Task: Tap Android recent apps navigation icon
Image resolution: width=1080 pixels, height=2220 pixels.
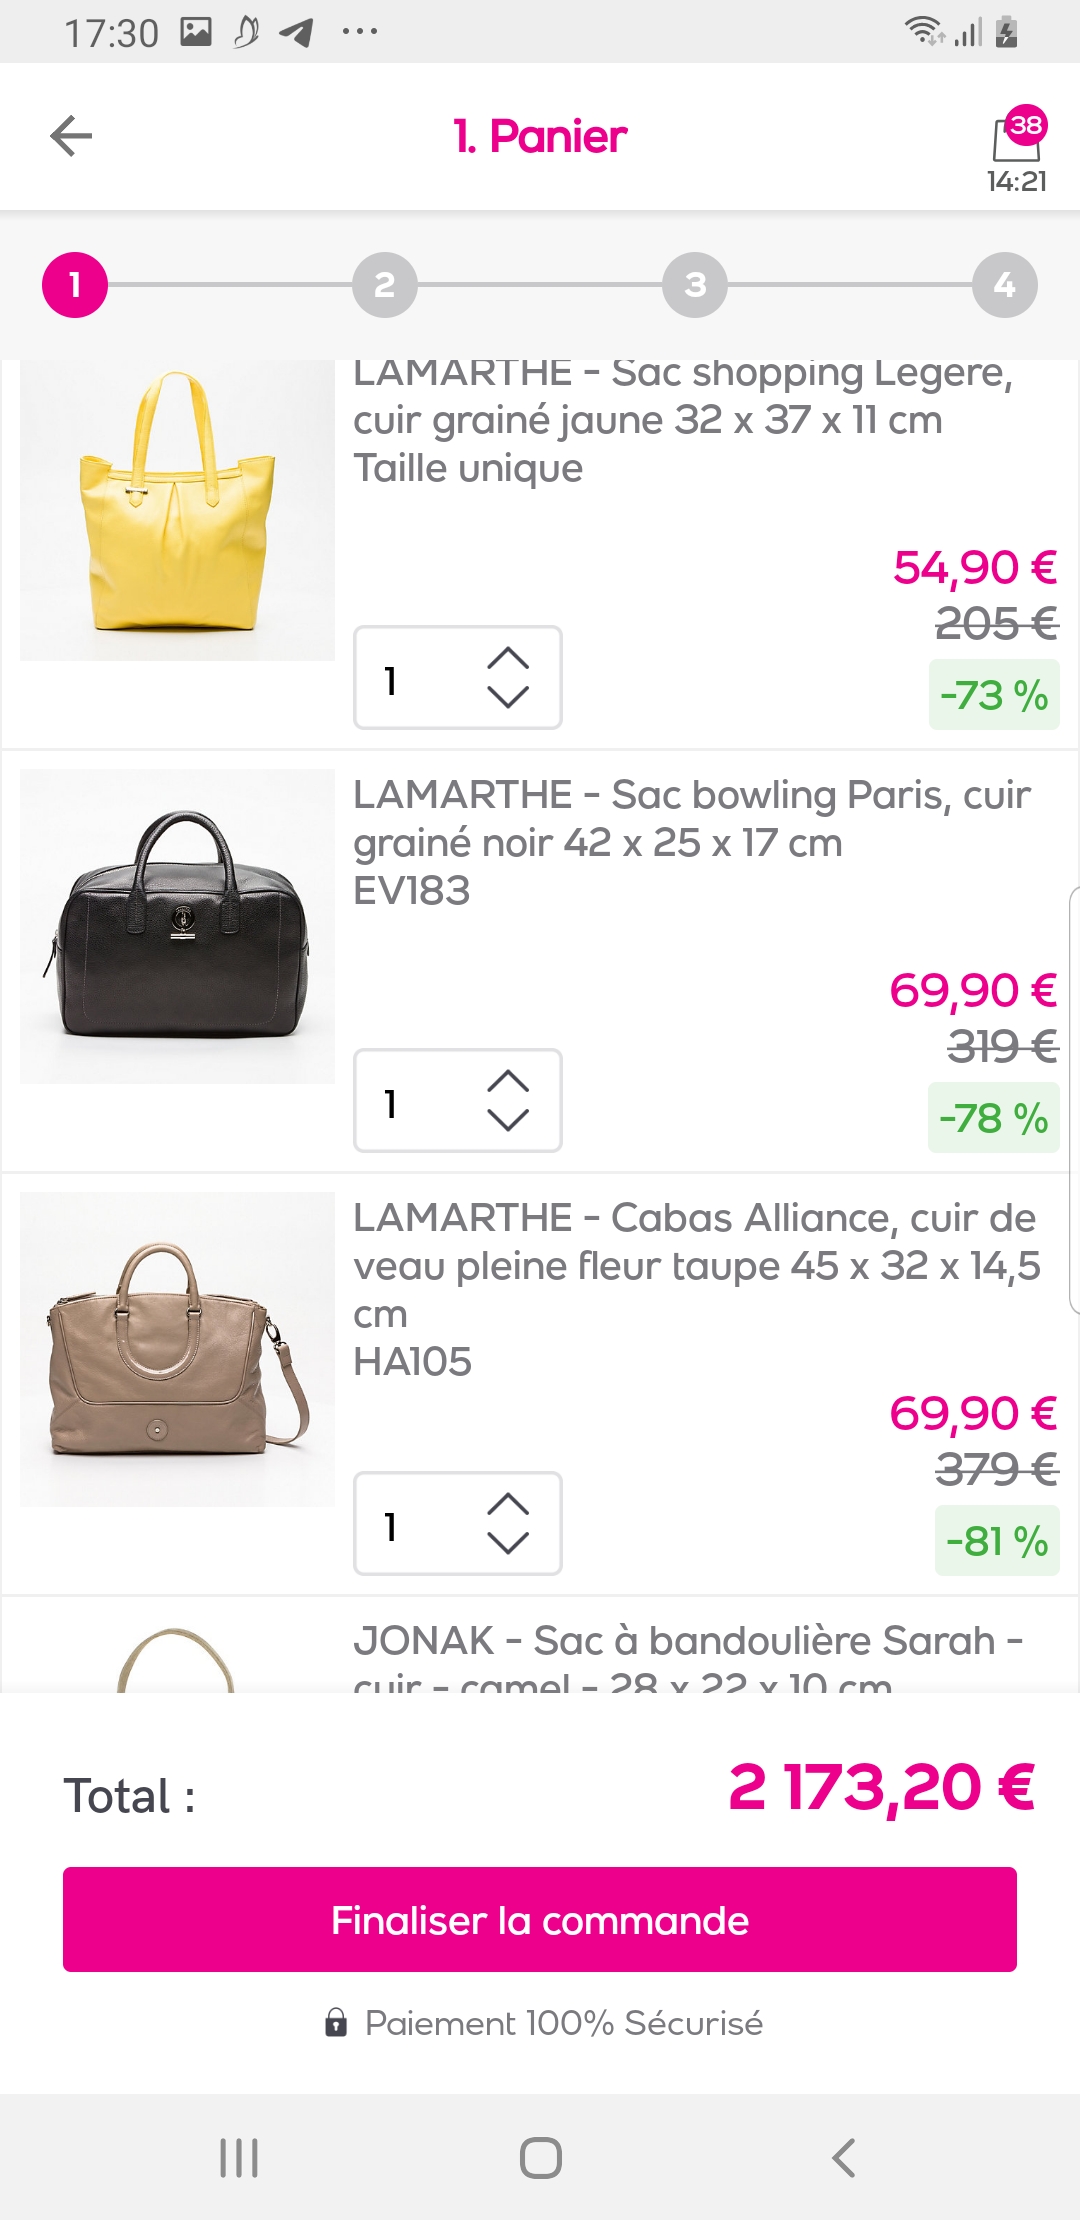Action: (x=239, y=2157)
